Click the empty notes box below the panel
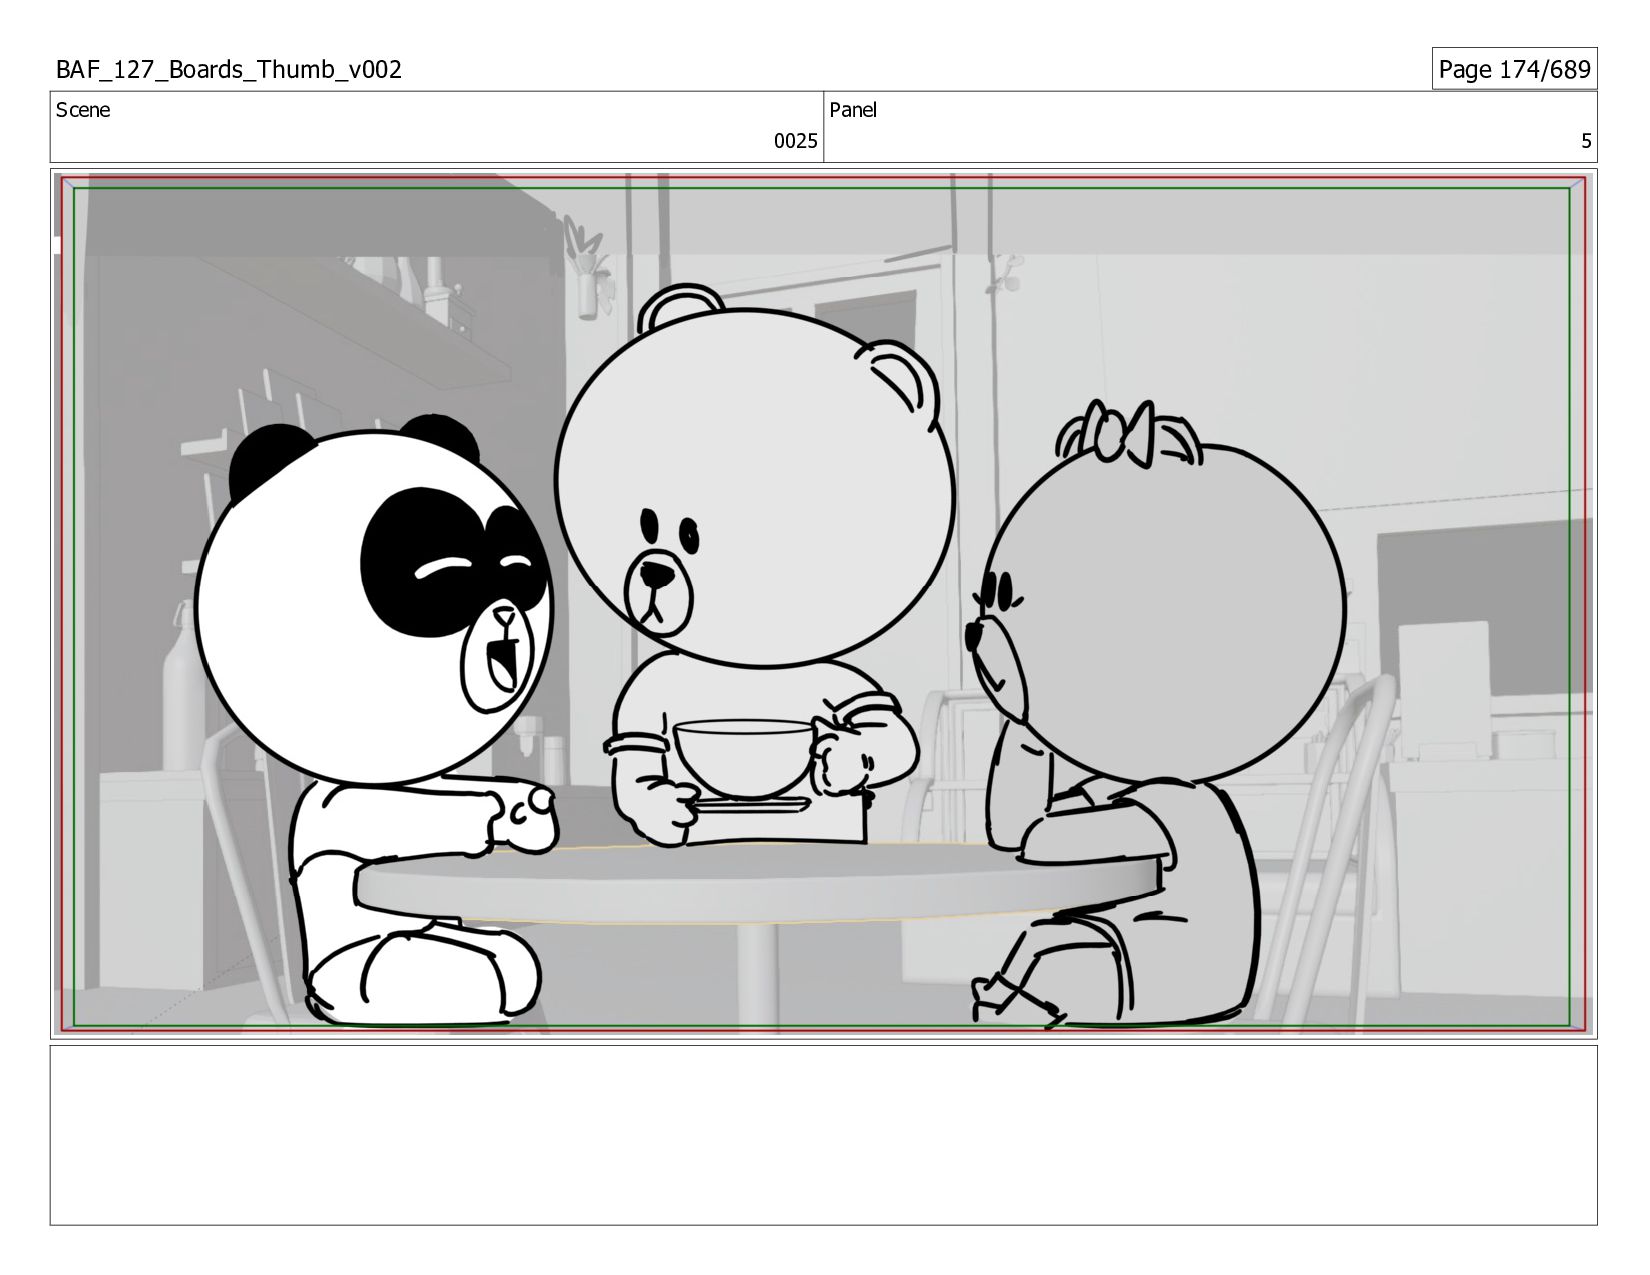Viewport: 1650px width, 1275px height. [824, 1135]
